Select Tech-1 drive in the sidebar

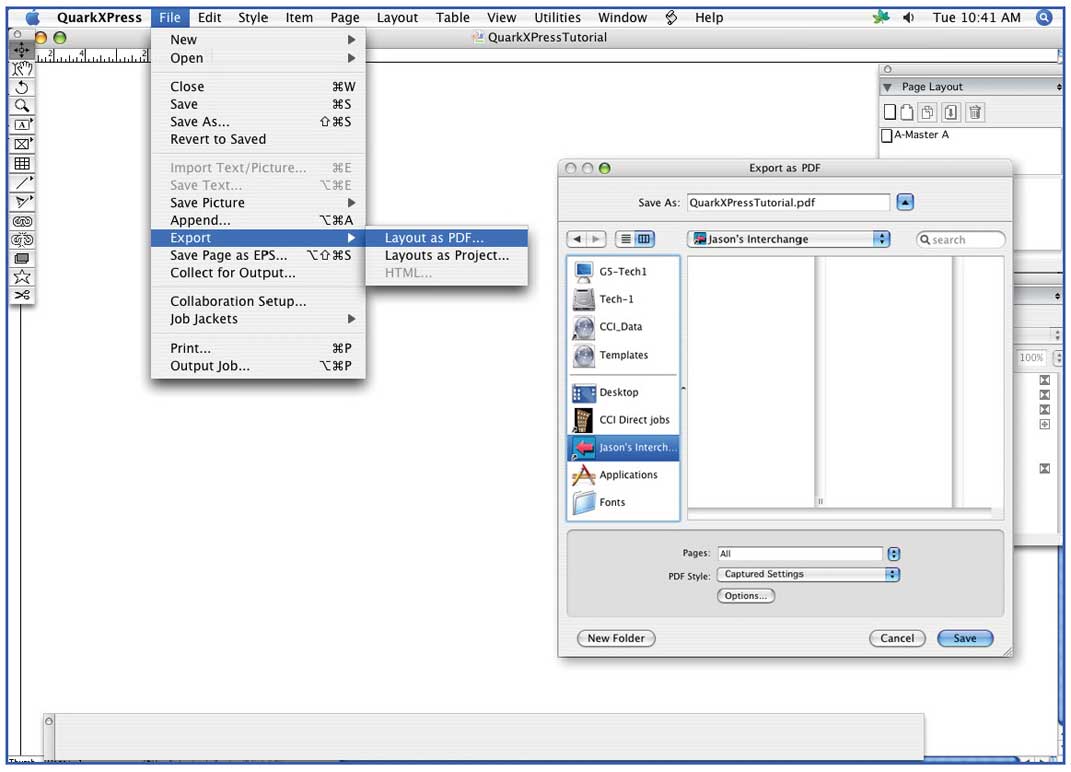[623, 299]
